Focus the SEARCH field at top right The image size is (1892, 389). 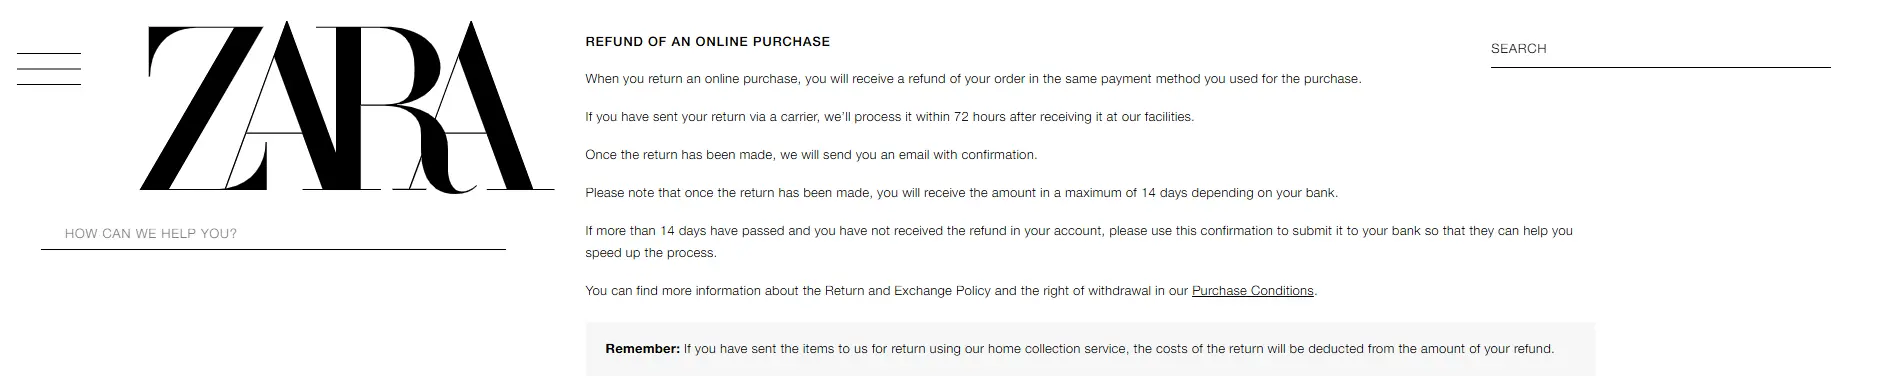(1660, 49)
